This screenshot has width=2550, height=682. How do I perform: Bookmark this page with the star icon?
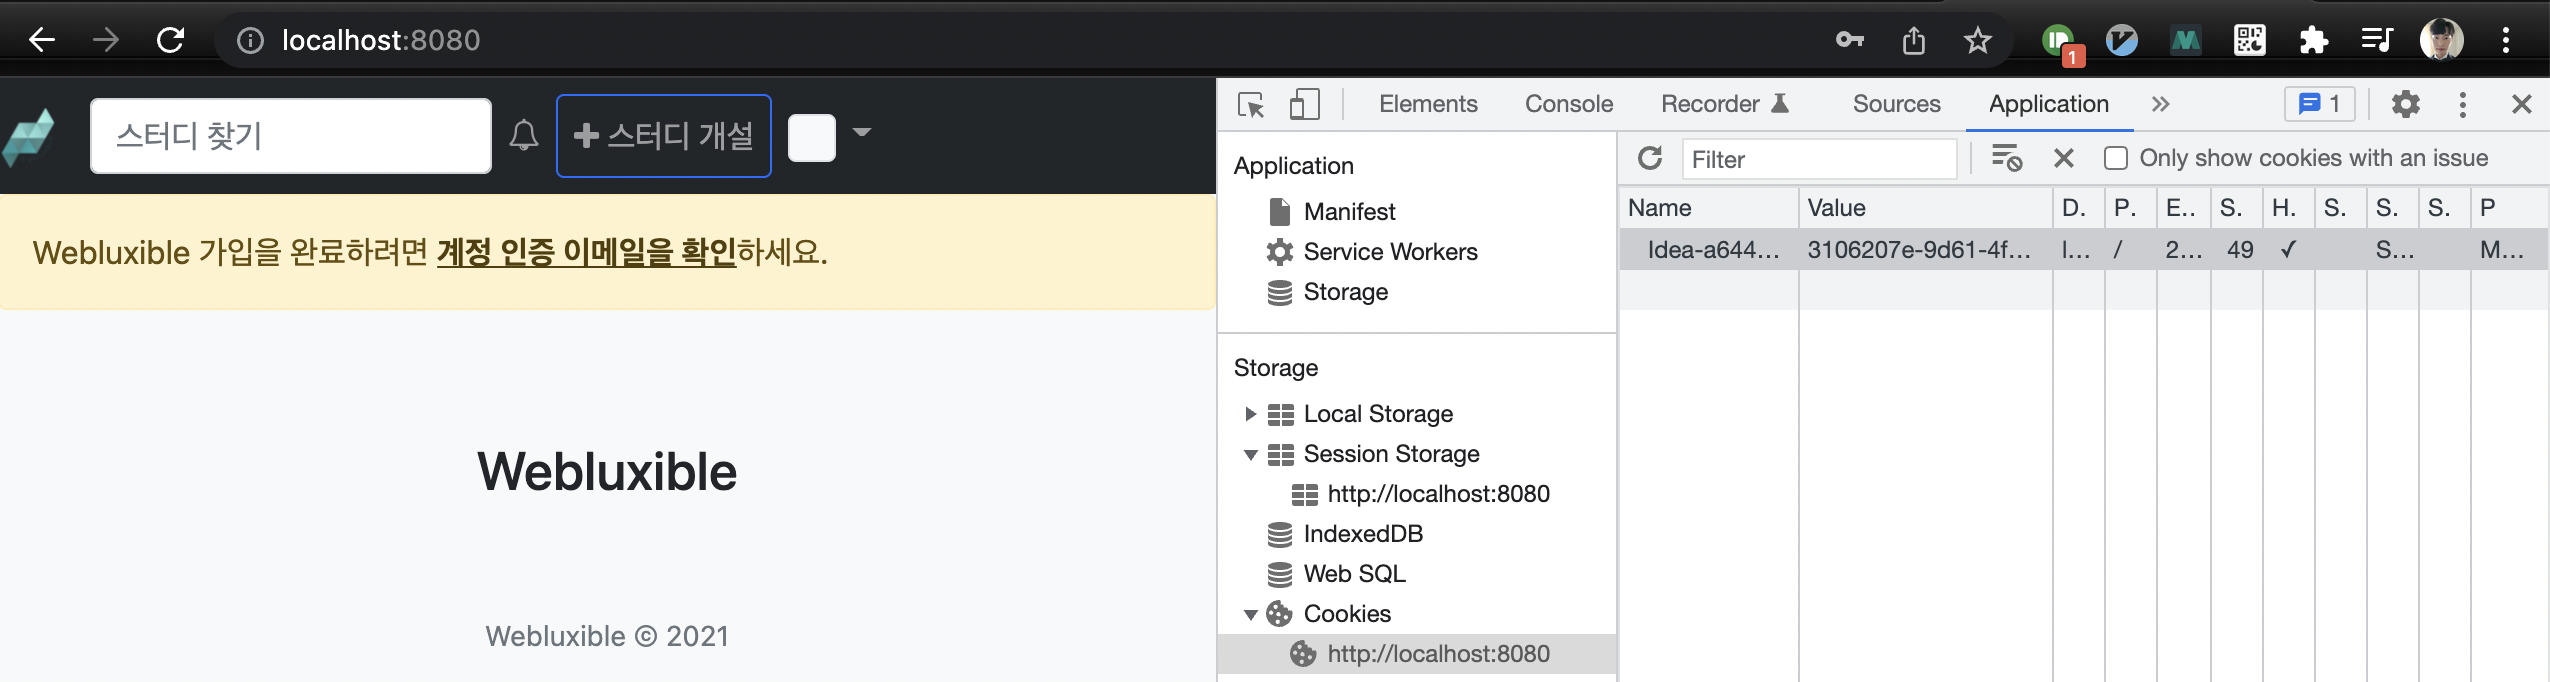pyautogui.click(x=1977, y=40)
